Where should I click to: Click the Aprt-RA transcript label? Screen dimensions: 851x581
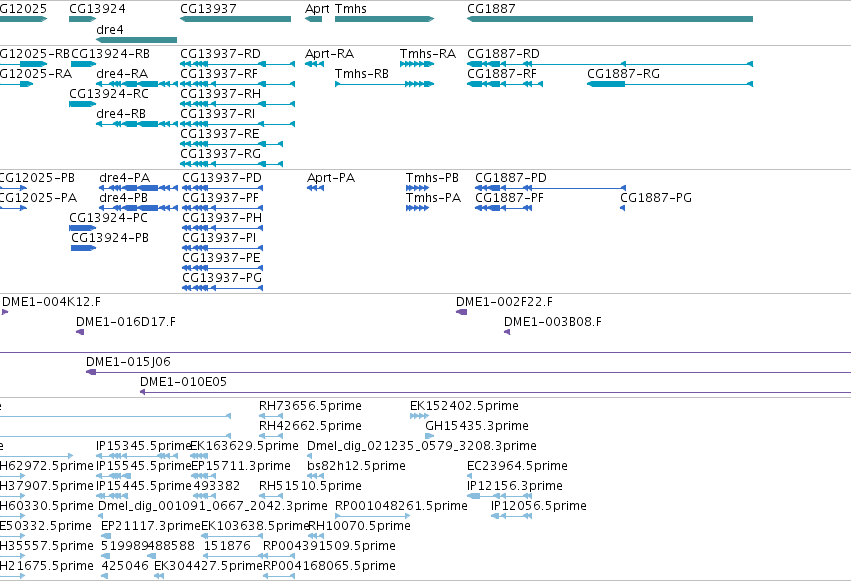[x=329, y=54]
